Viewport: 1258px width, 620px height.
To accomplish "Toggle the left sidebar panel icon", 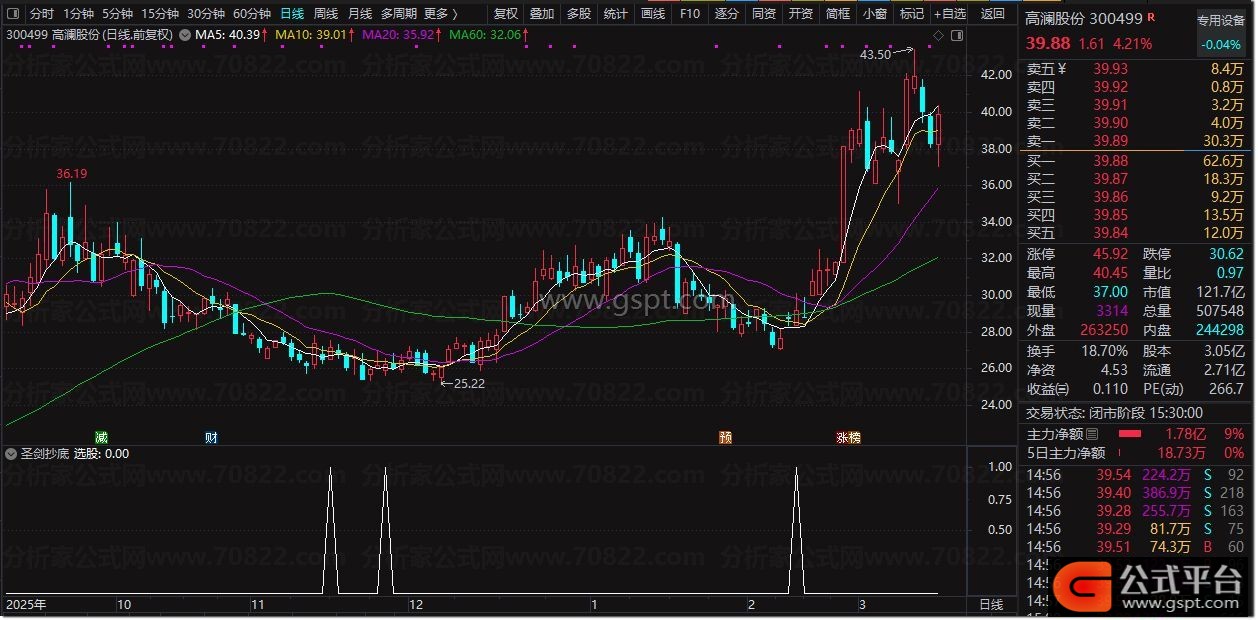I will [11, 14].
